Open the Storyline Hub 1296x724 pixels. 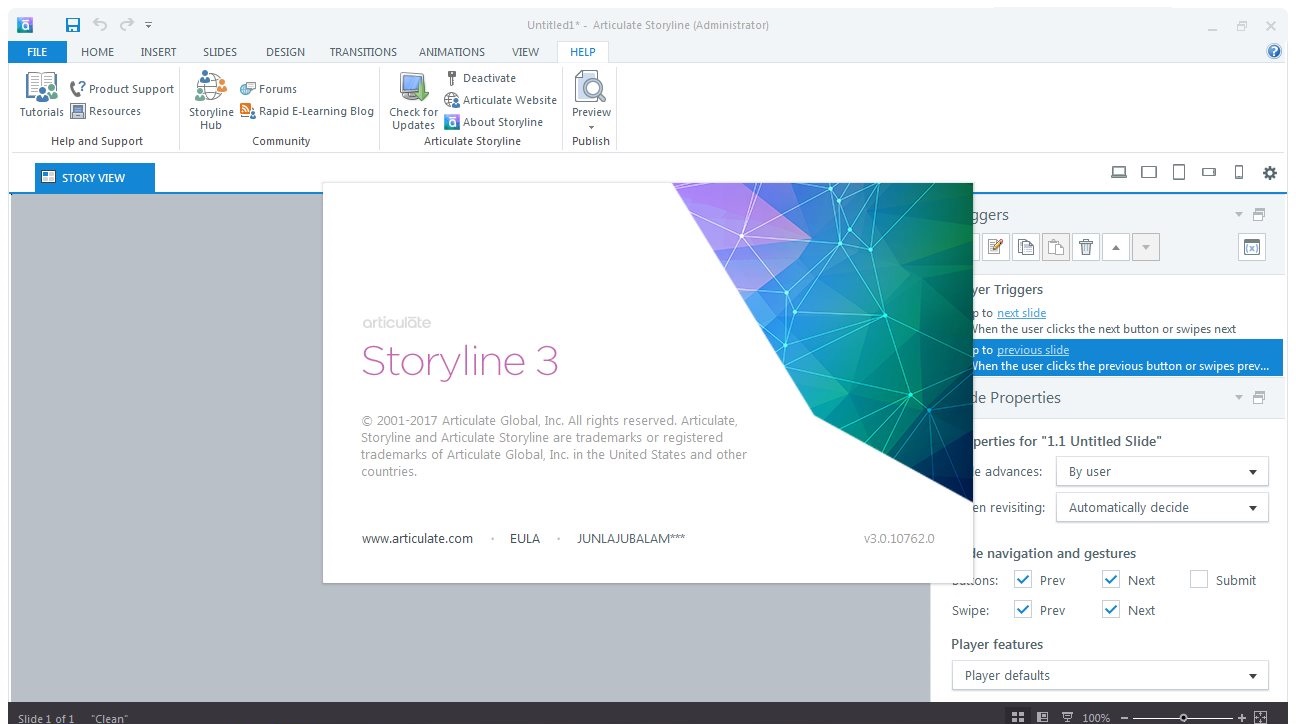click(x=211, y=100)
